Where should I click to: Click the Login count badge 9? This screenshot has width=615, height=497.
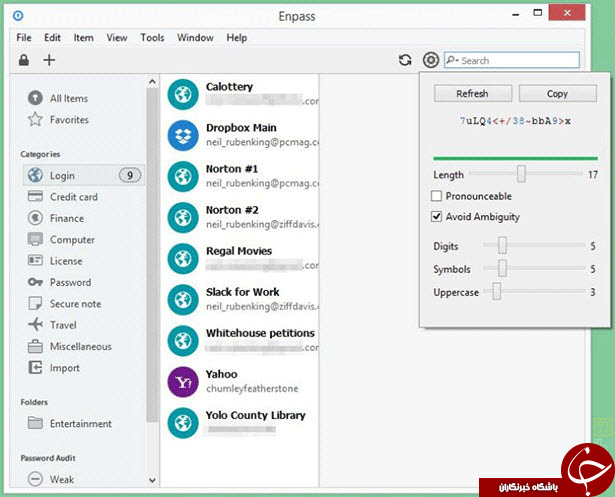[x=130, y=175]
